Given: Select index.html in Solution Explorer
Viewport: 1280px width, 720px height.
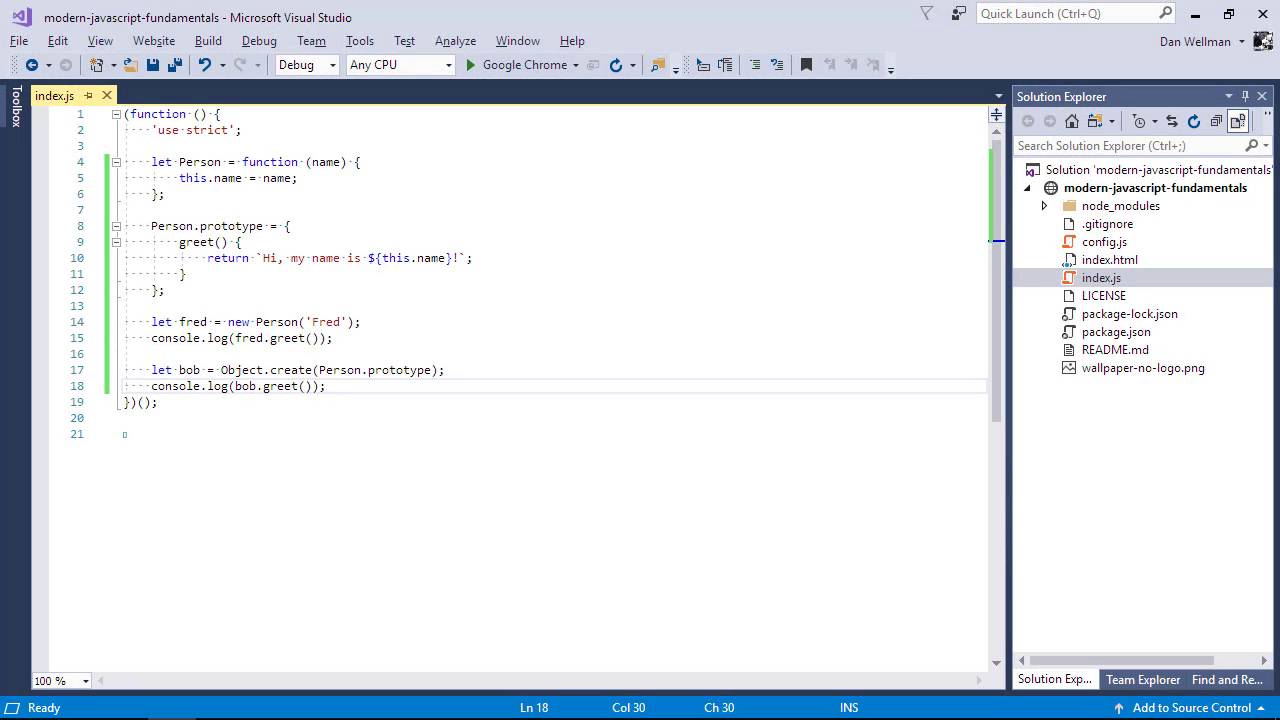Looking at the screenshot, I should pos(1109,260).
